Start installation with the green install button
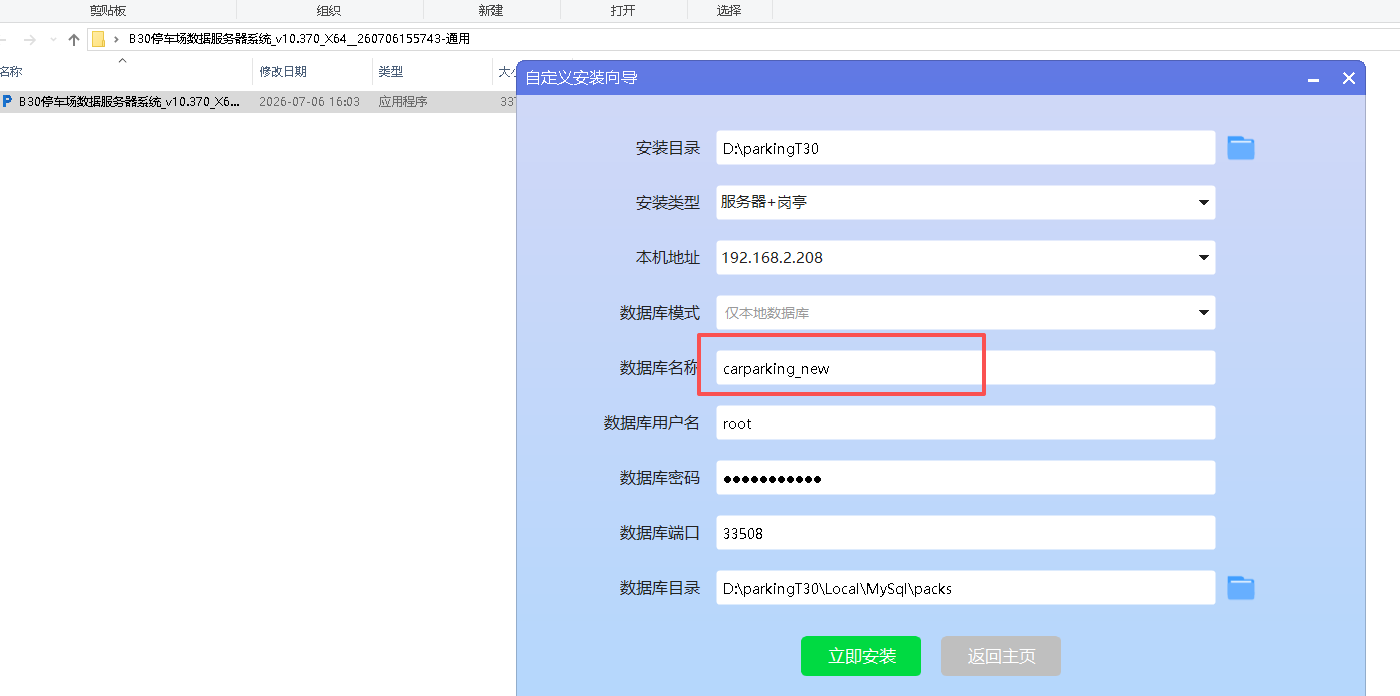1400x696 pixels. 861,656
